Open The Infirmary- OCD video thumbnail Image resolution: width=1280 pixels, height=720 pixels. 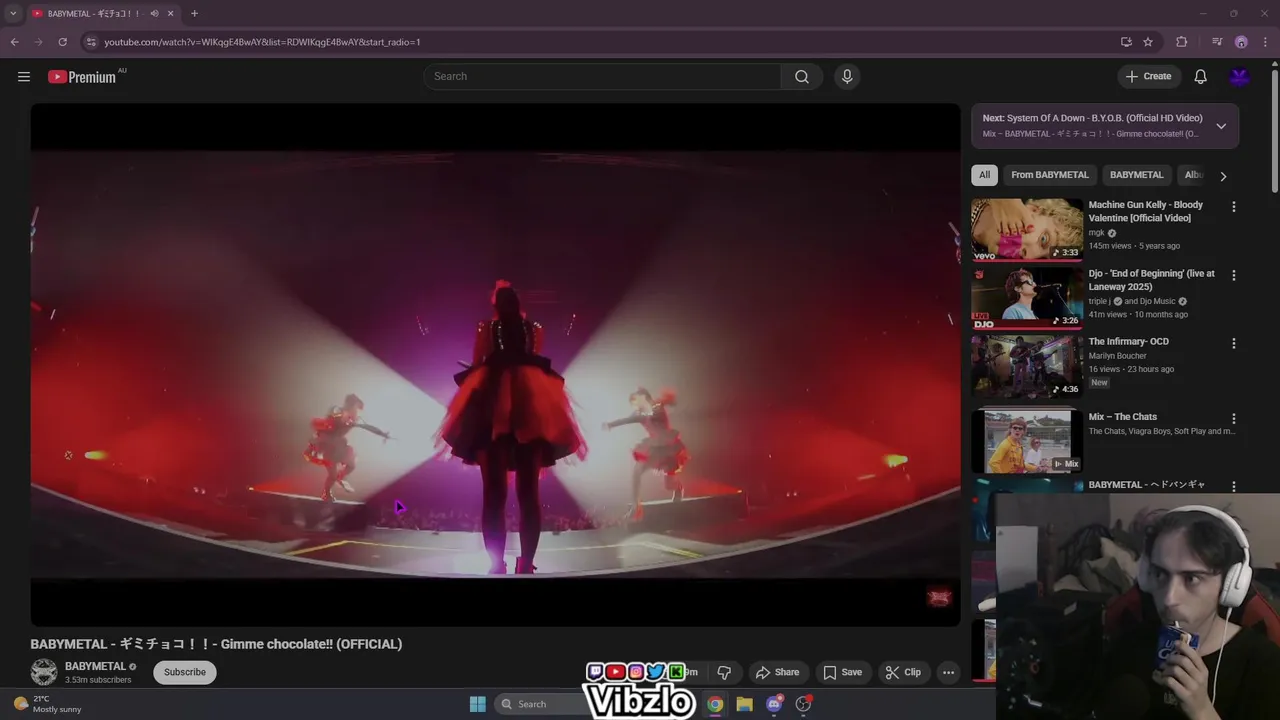[1027, 366]
